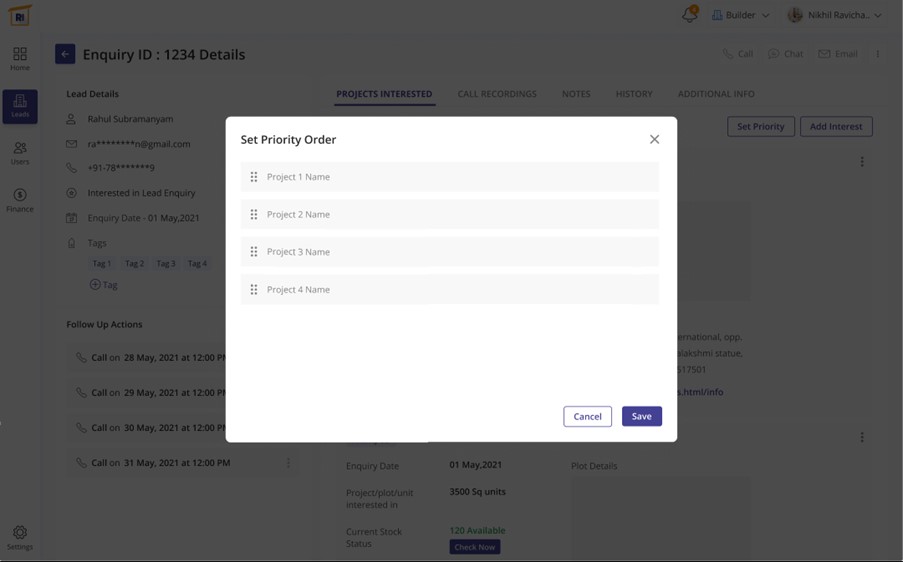Switch to the Additional Info tab
The image size is (903, 562).
[x=716, y=94]
